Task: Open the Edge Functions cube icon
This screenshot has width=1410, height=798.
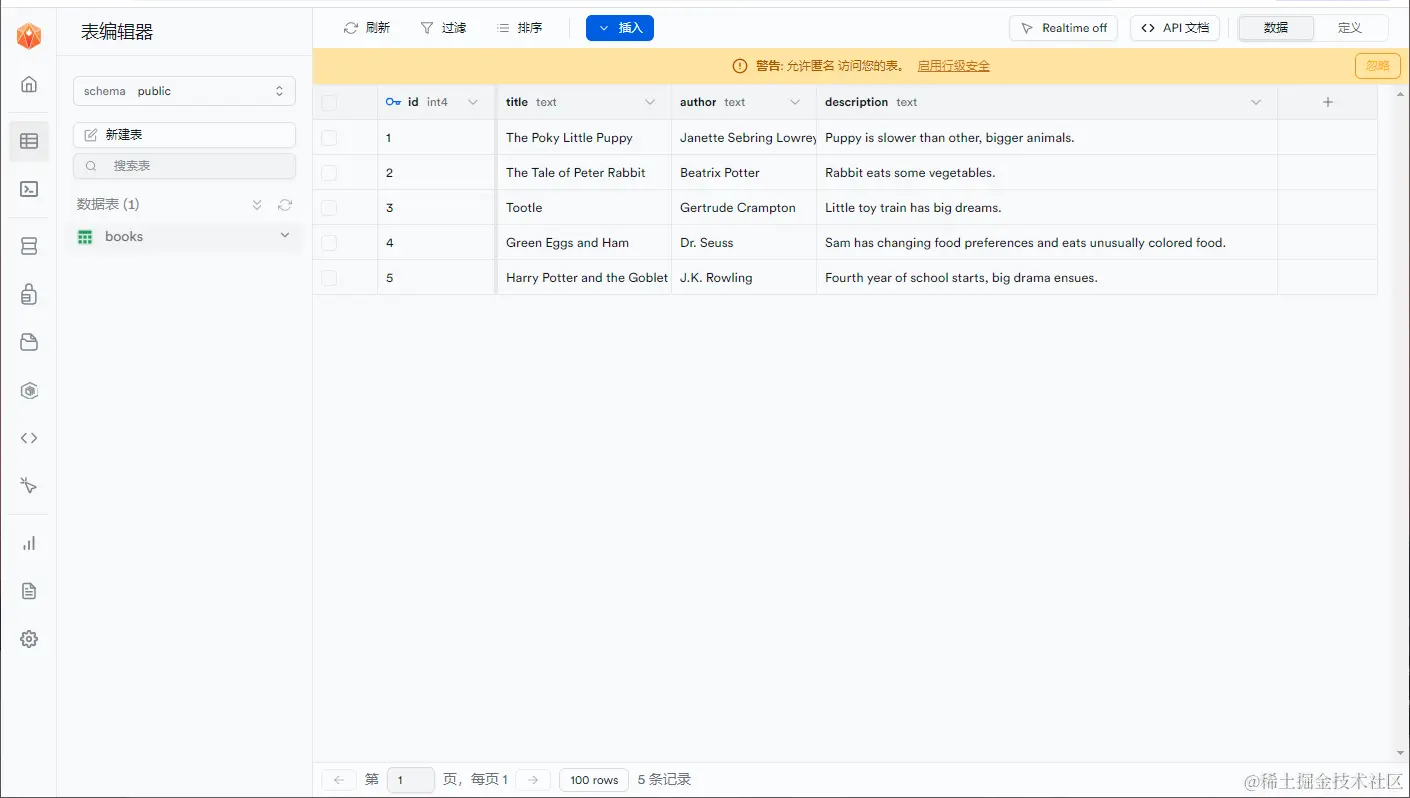Action: [29, 390]
